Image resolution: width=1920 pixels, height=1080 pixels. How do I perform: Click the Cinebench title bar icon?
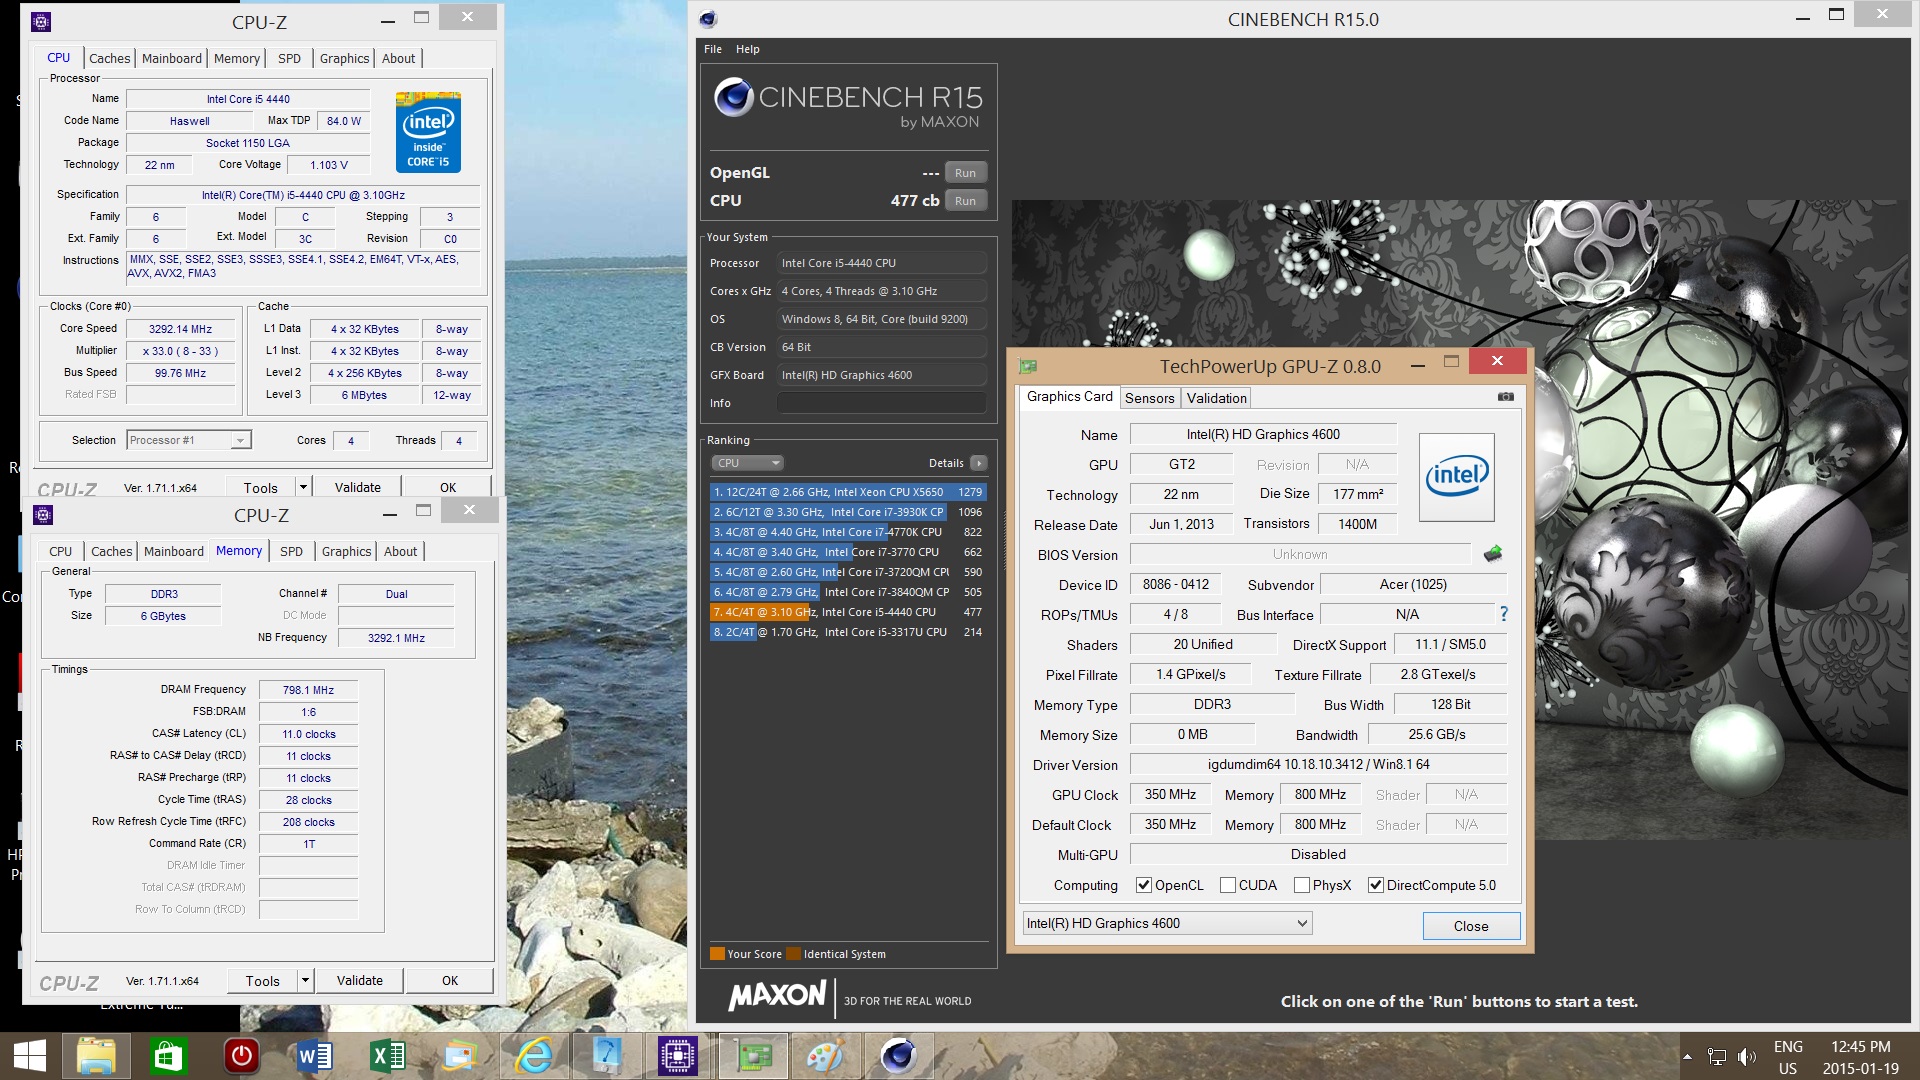coord(708,19)
